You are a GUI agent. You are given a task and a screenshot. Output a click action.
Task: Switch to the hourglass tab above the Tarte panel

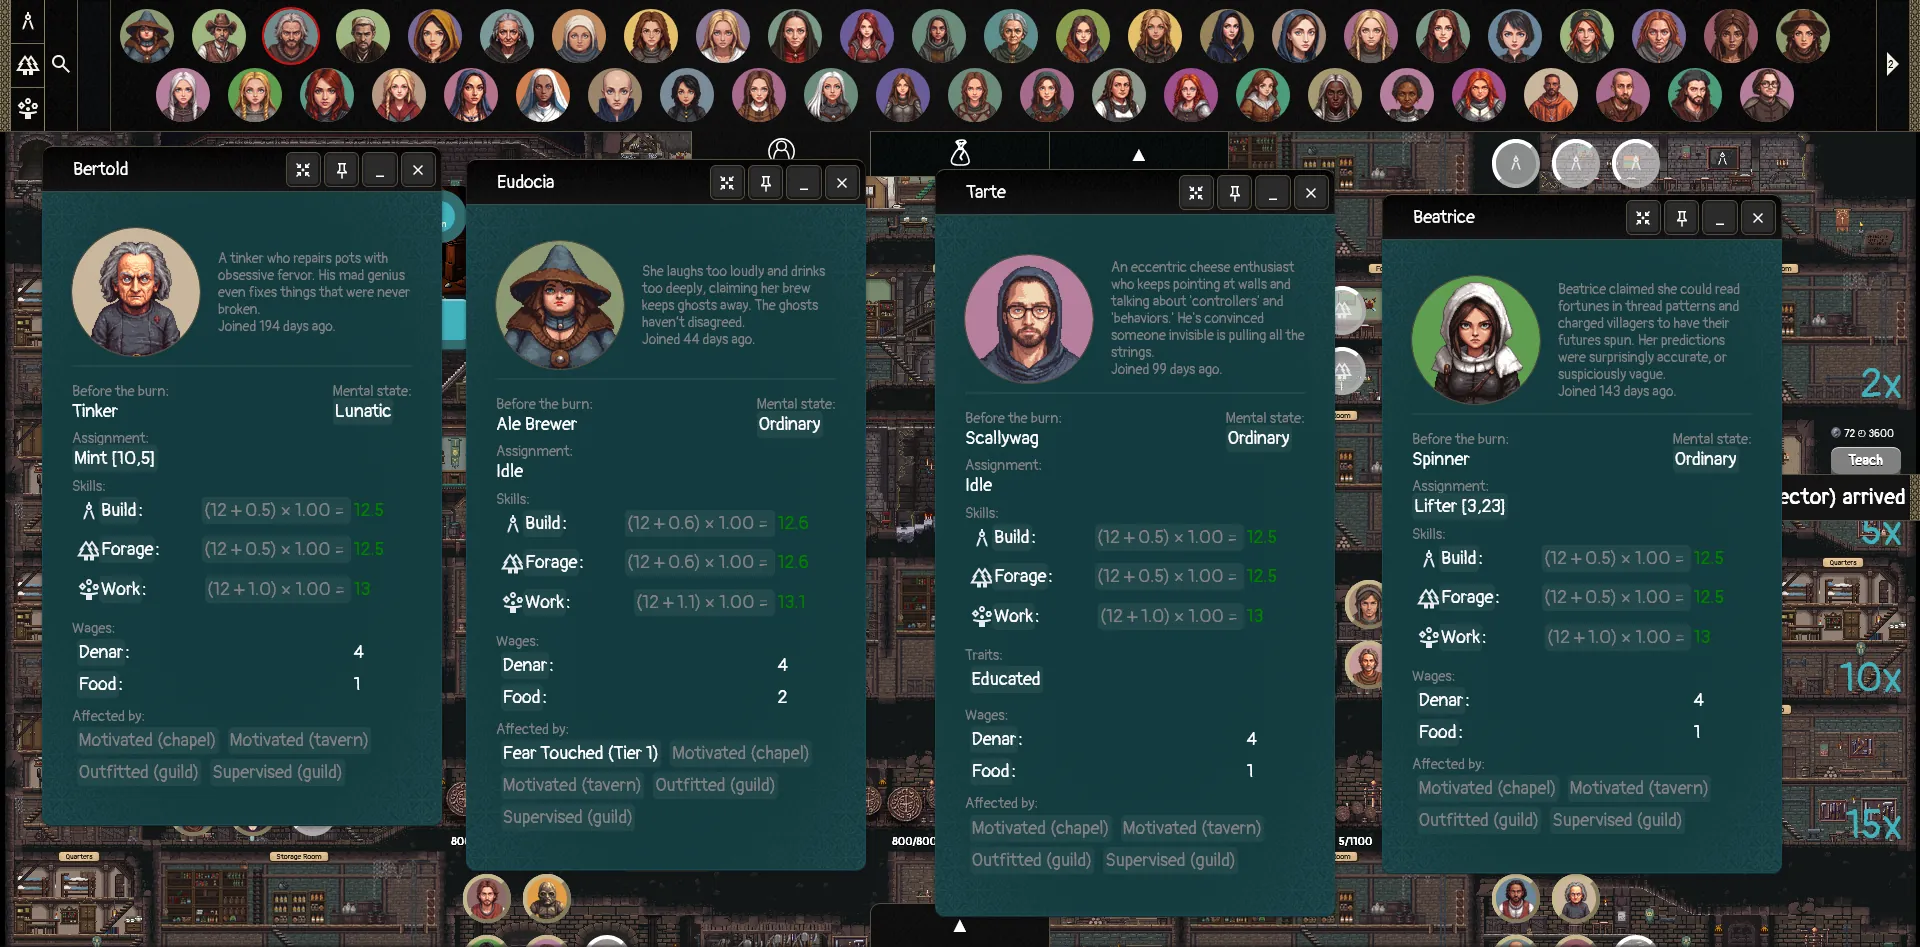tap(959, 152)
